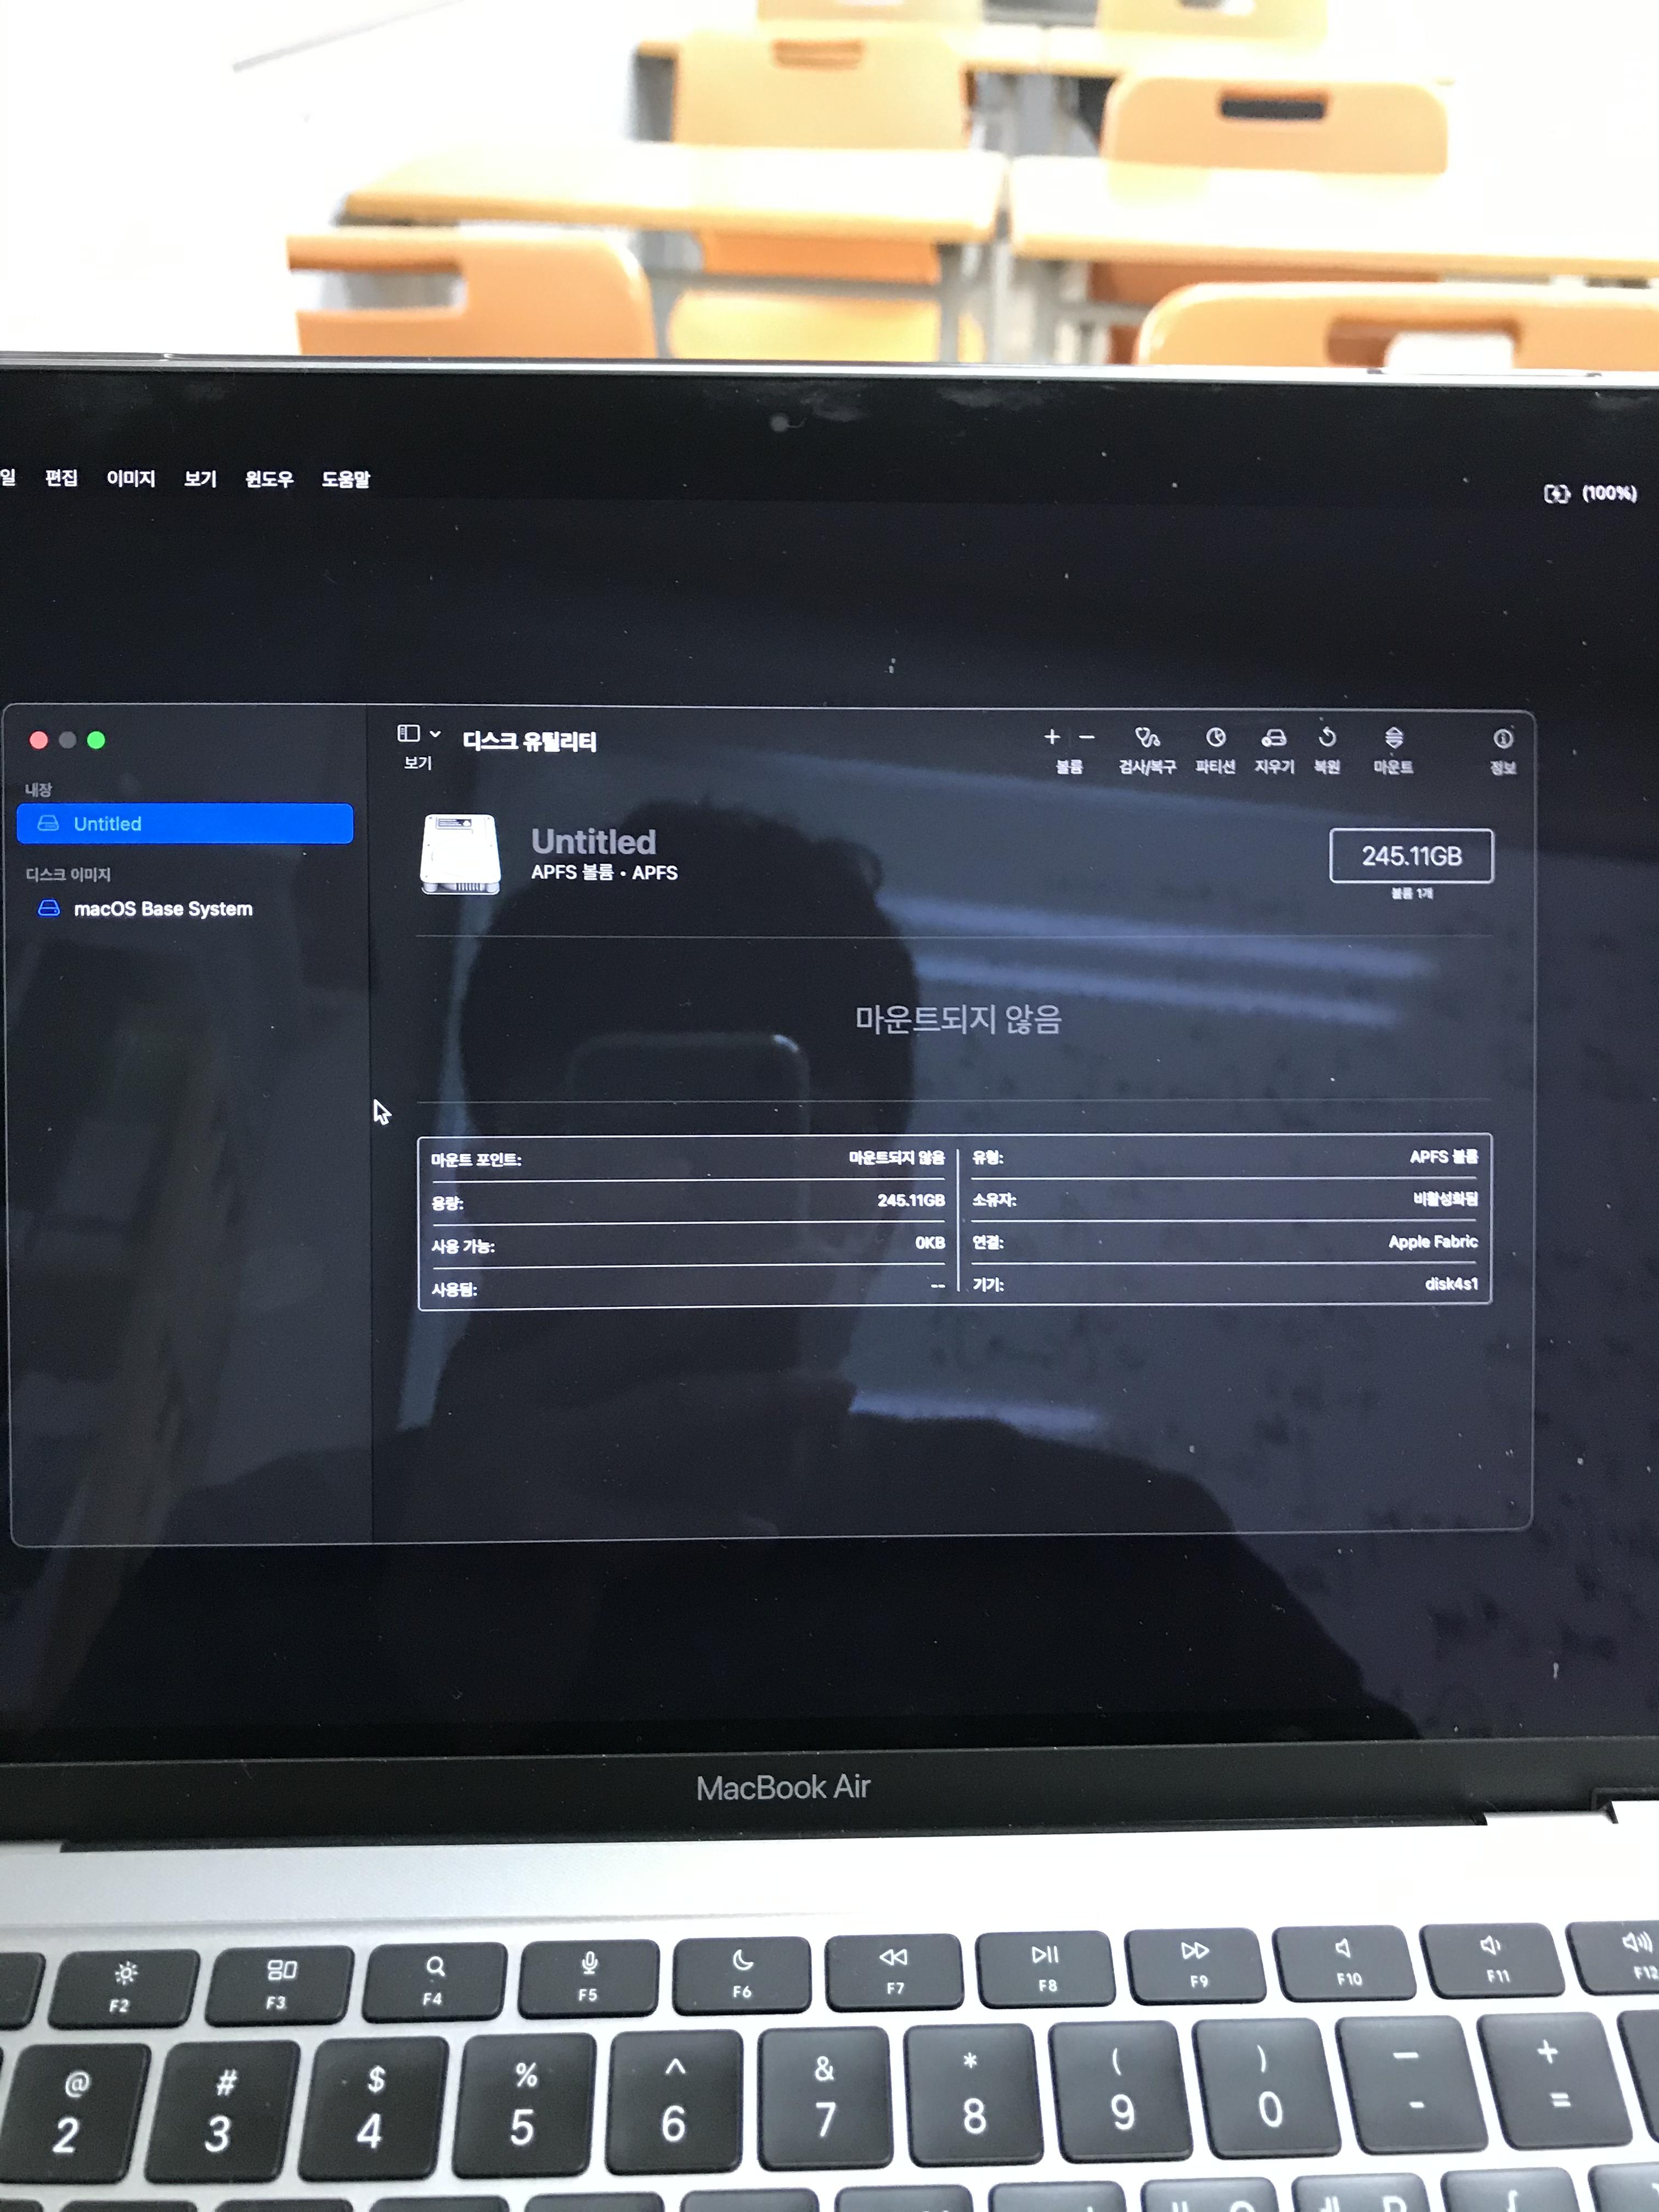Click the battery status icon
Screen dimensions: 1659x2212
click(1556, 493)
